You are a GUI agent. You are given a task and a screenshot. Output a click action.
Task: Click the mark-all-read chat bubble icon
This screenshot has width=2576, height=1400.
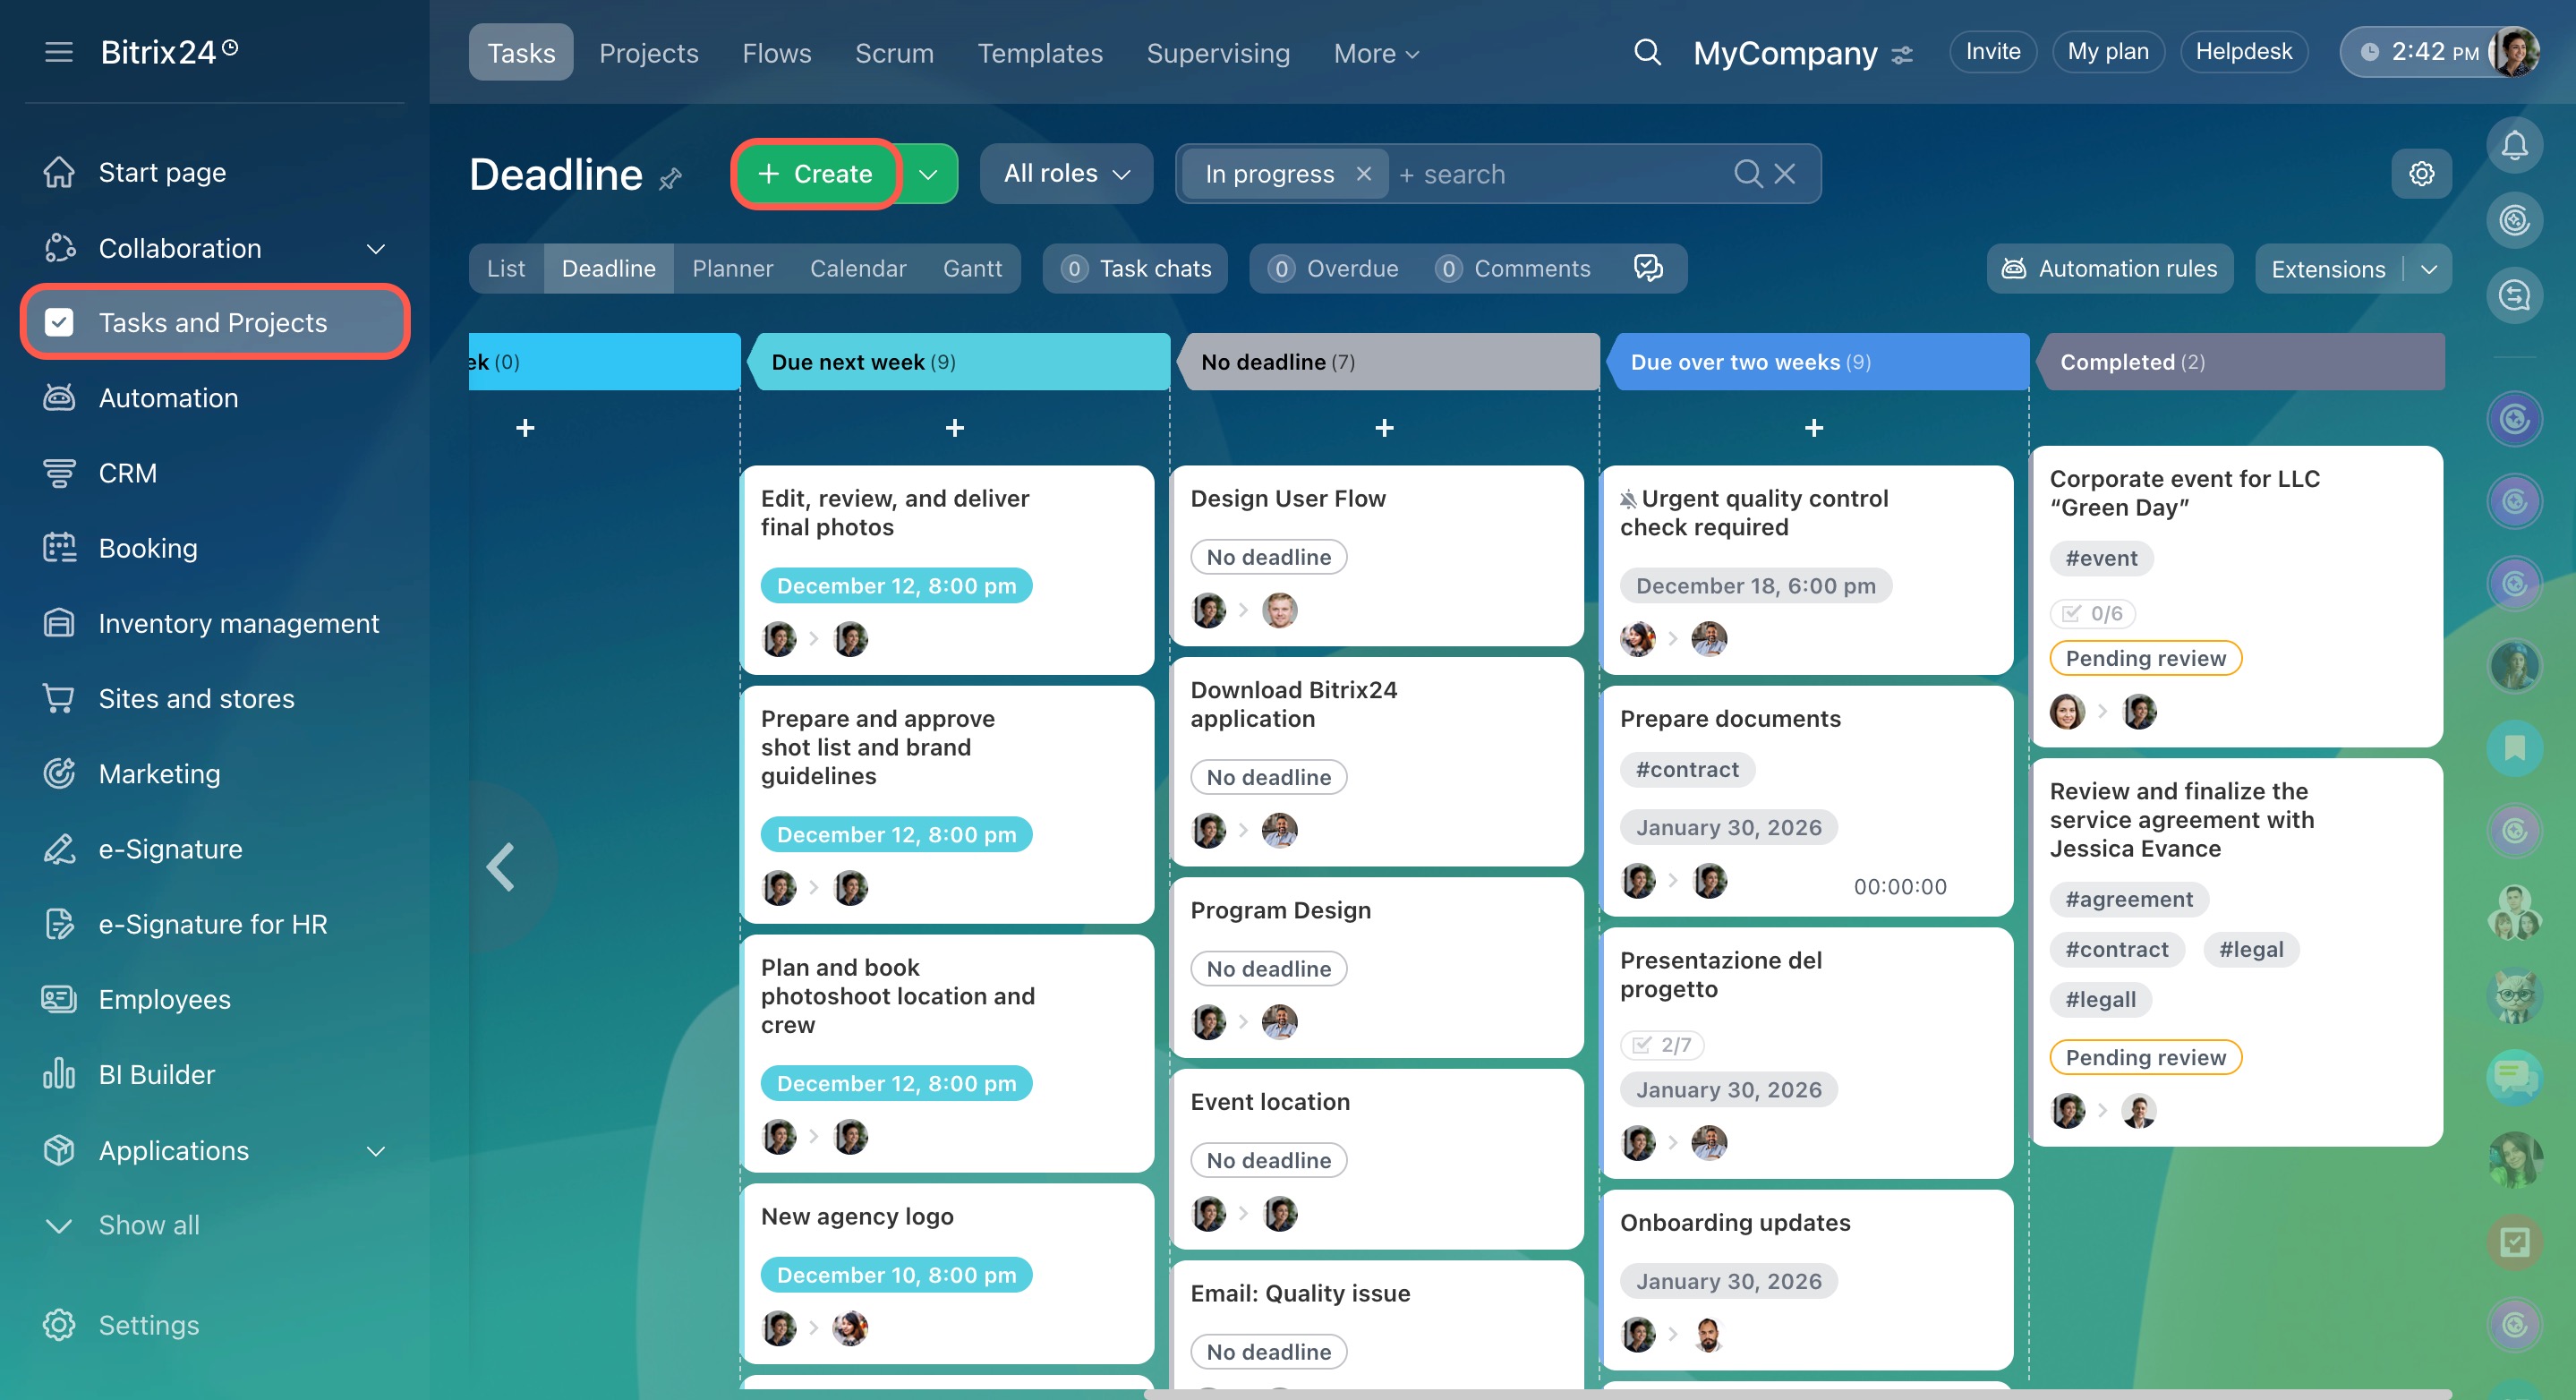[x=1647, y=268]
